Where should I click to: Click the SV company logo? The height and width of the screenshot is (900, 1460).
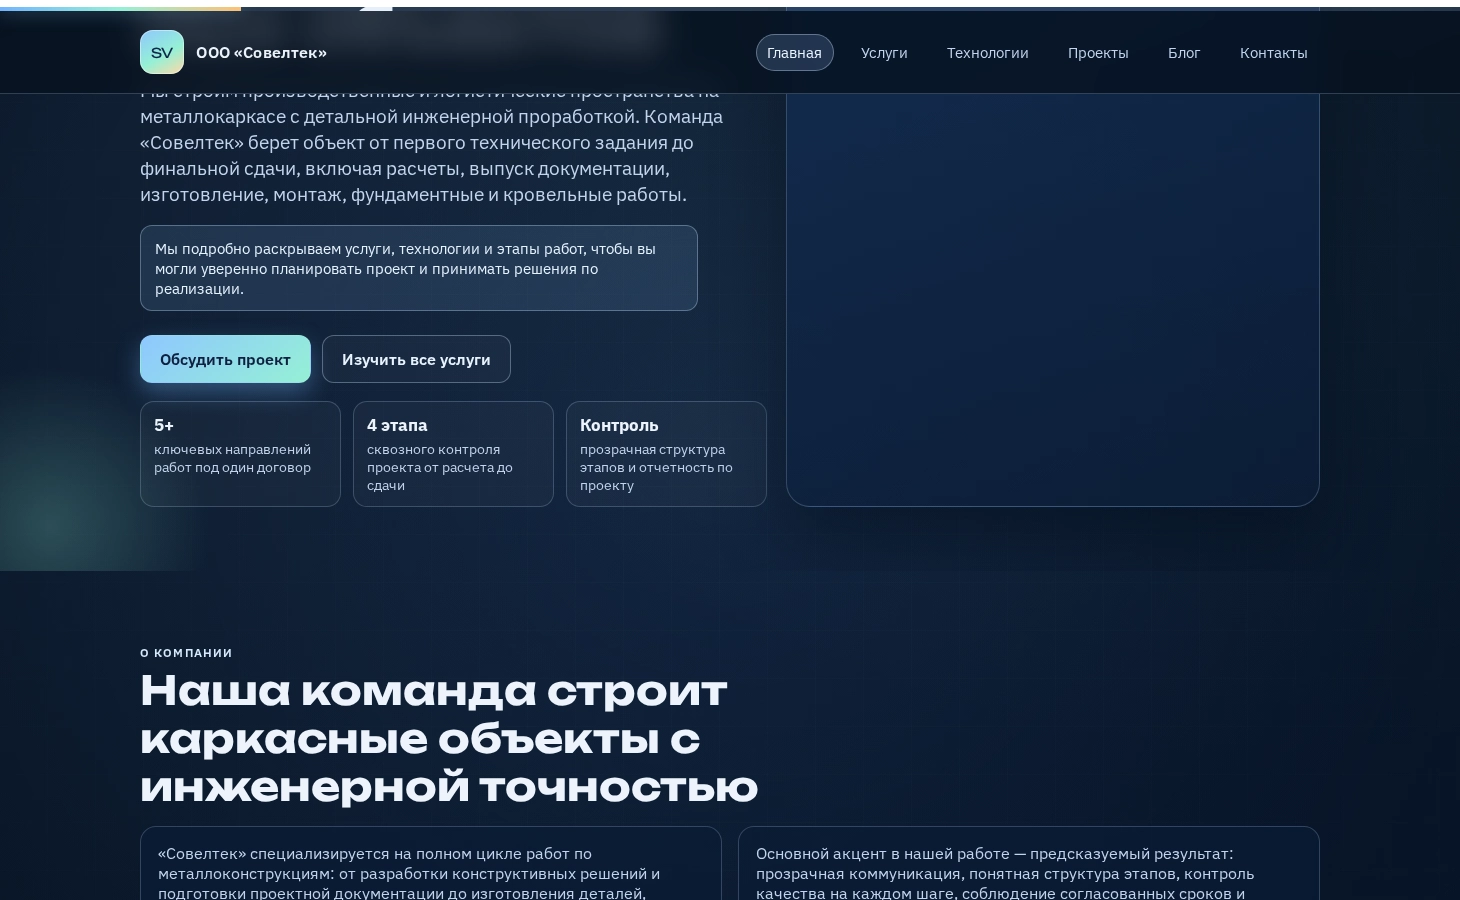(162, 52)
